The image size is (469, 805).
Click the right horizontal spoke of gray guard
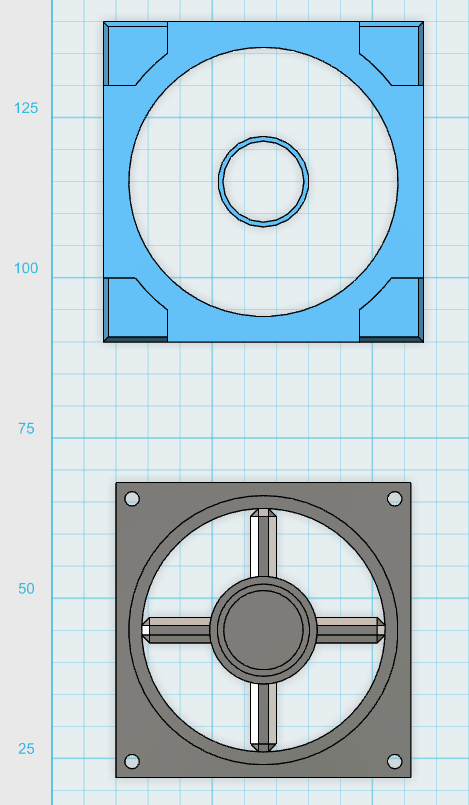coord(350,630)
